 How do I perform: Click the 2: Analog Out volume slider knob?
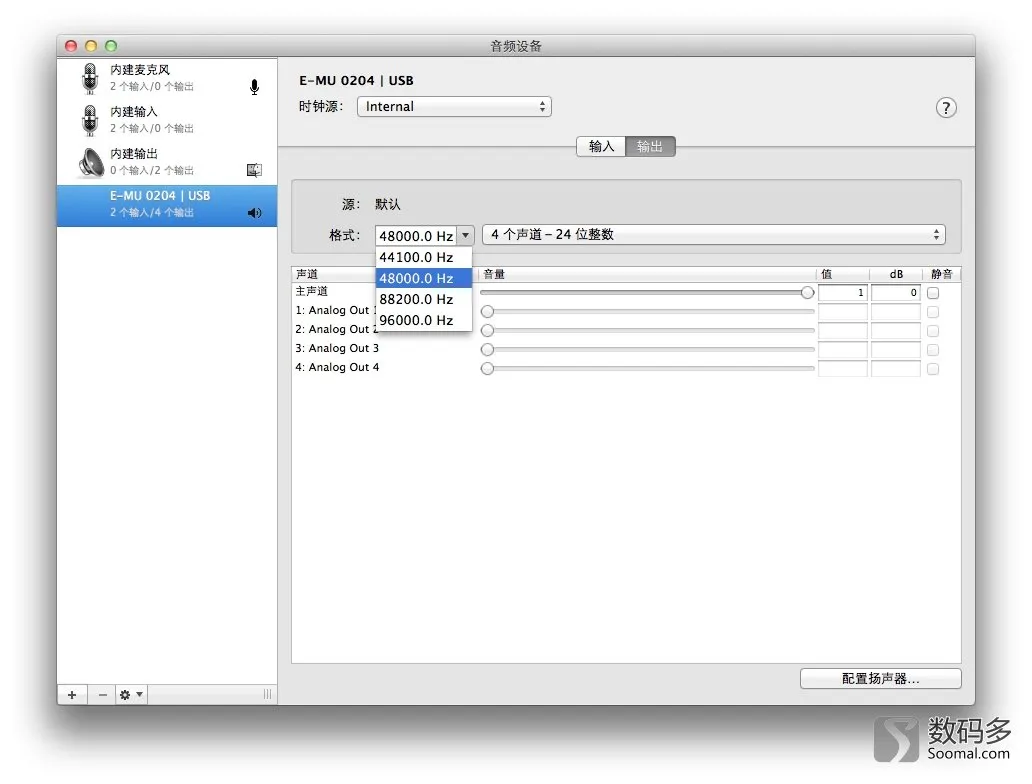coord(487,330)
